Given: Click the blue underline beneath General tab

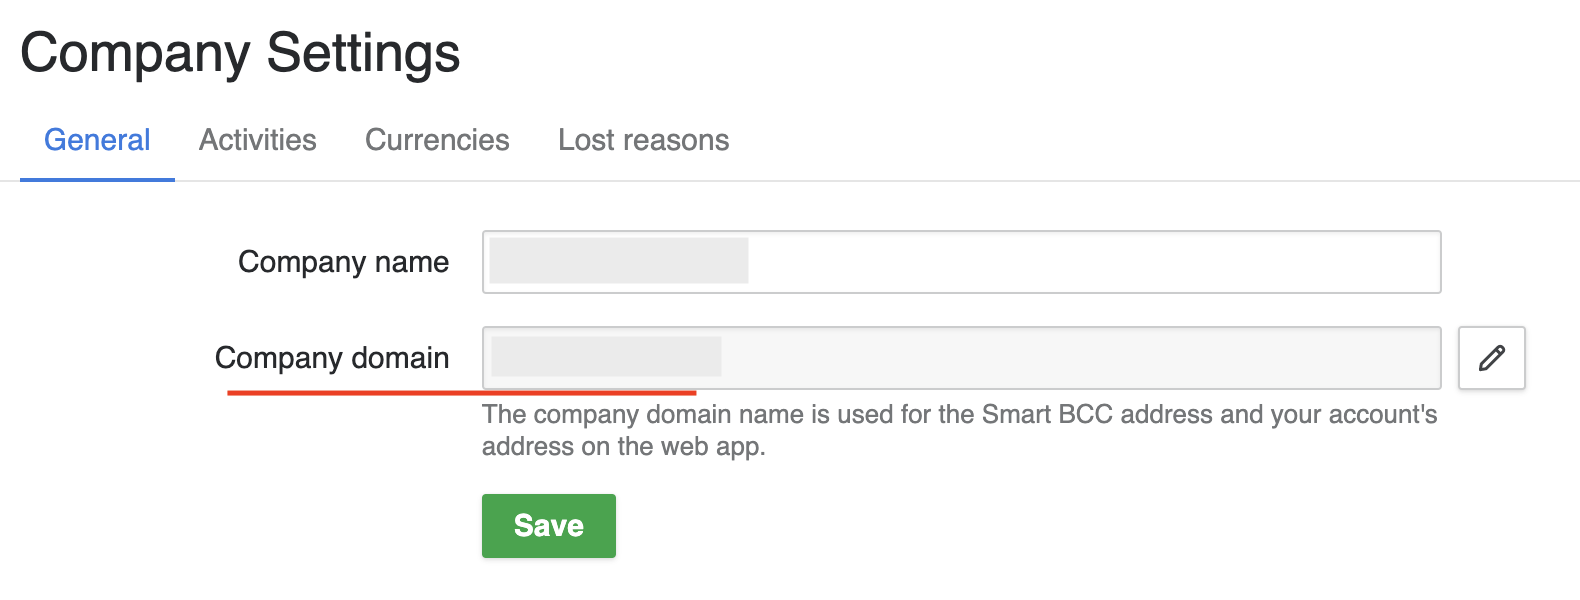Looking at the screenshot, I should (x=97, y=180).
